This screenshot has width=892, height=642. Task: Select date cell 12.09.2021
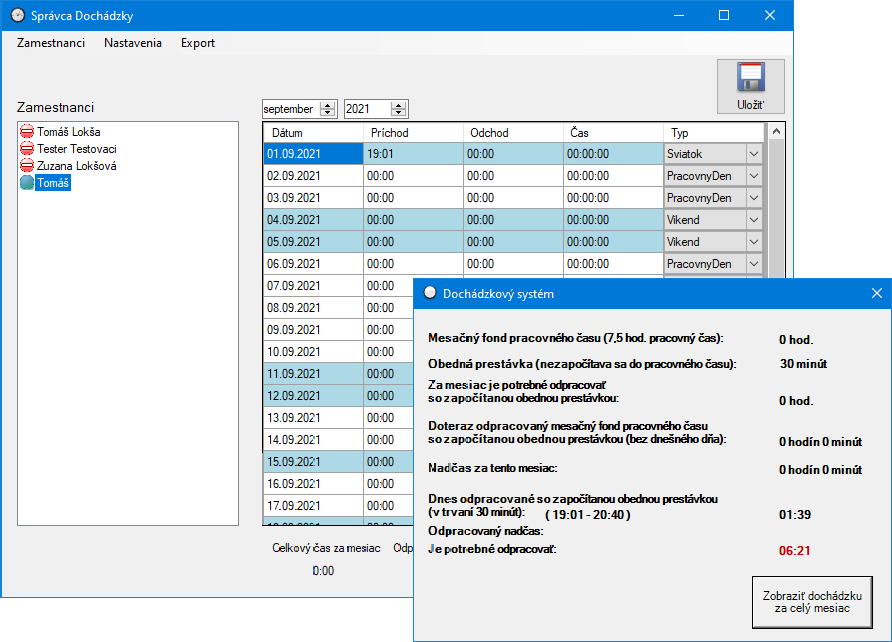pyautogui.click(x=313, y=396)
